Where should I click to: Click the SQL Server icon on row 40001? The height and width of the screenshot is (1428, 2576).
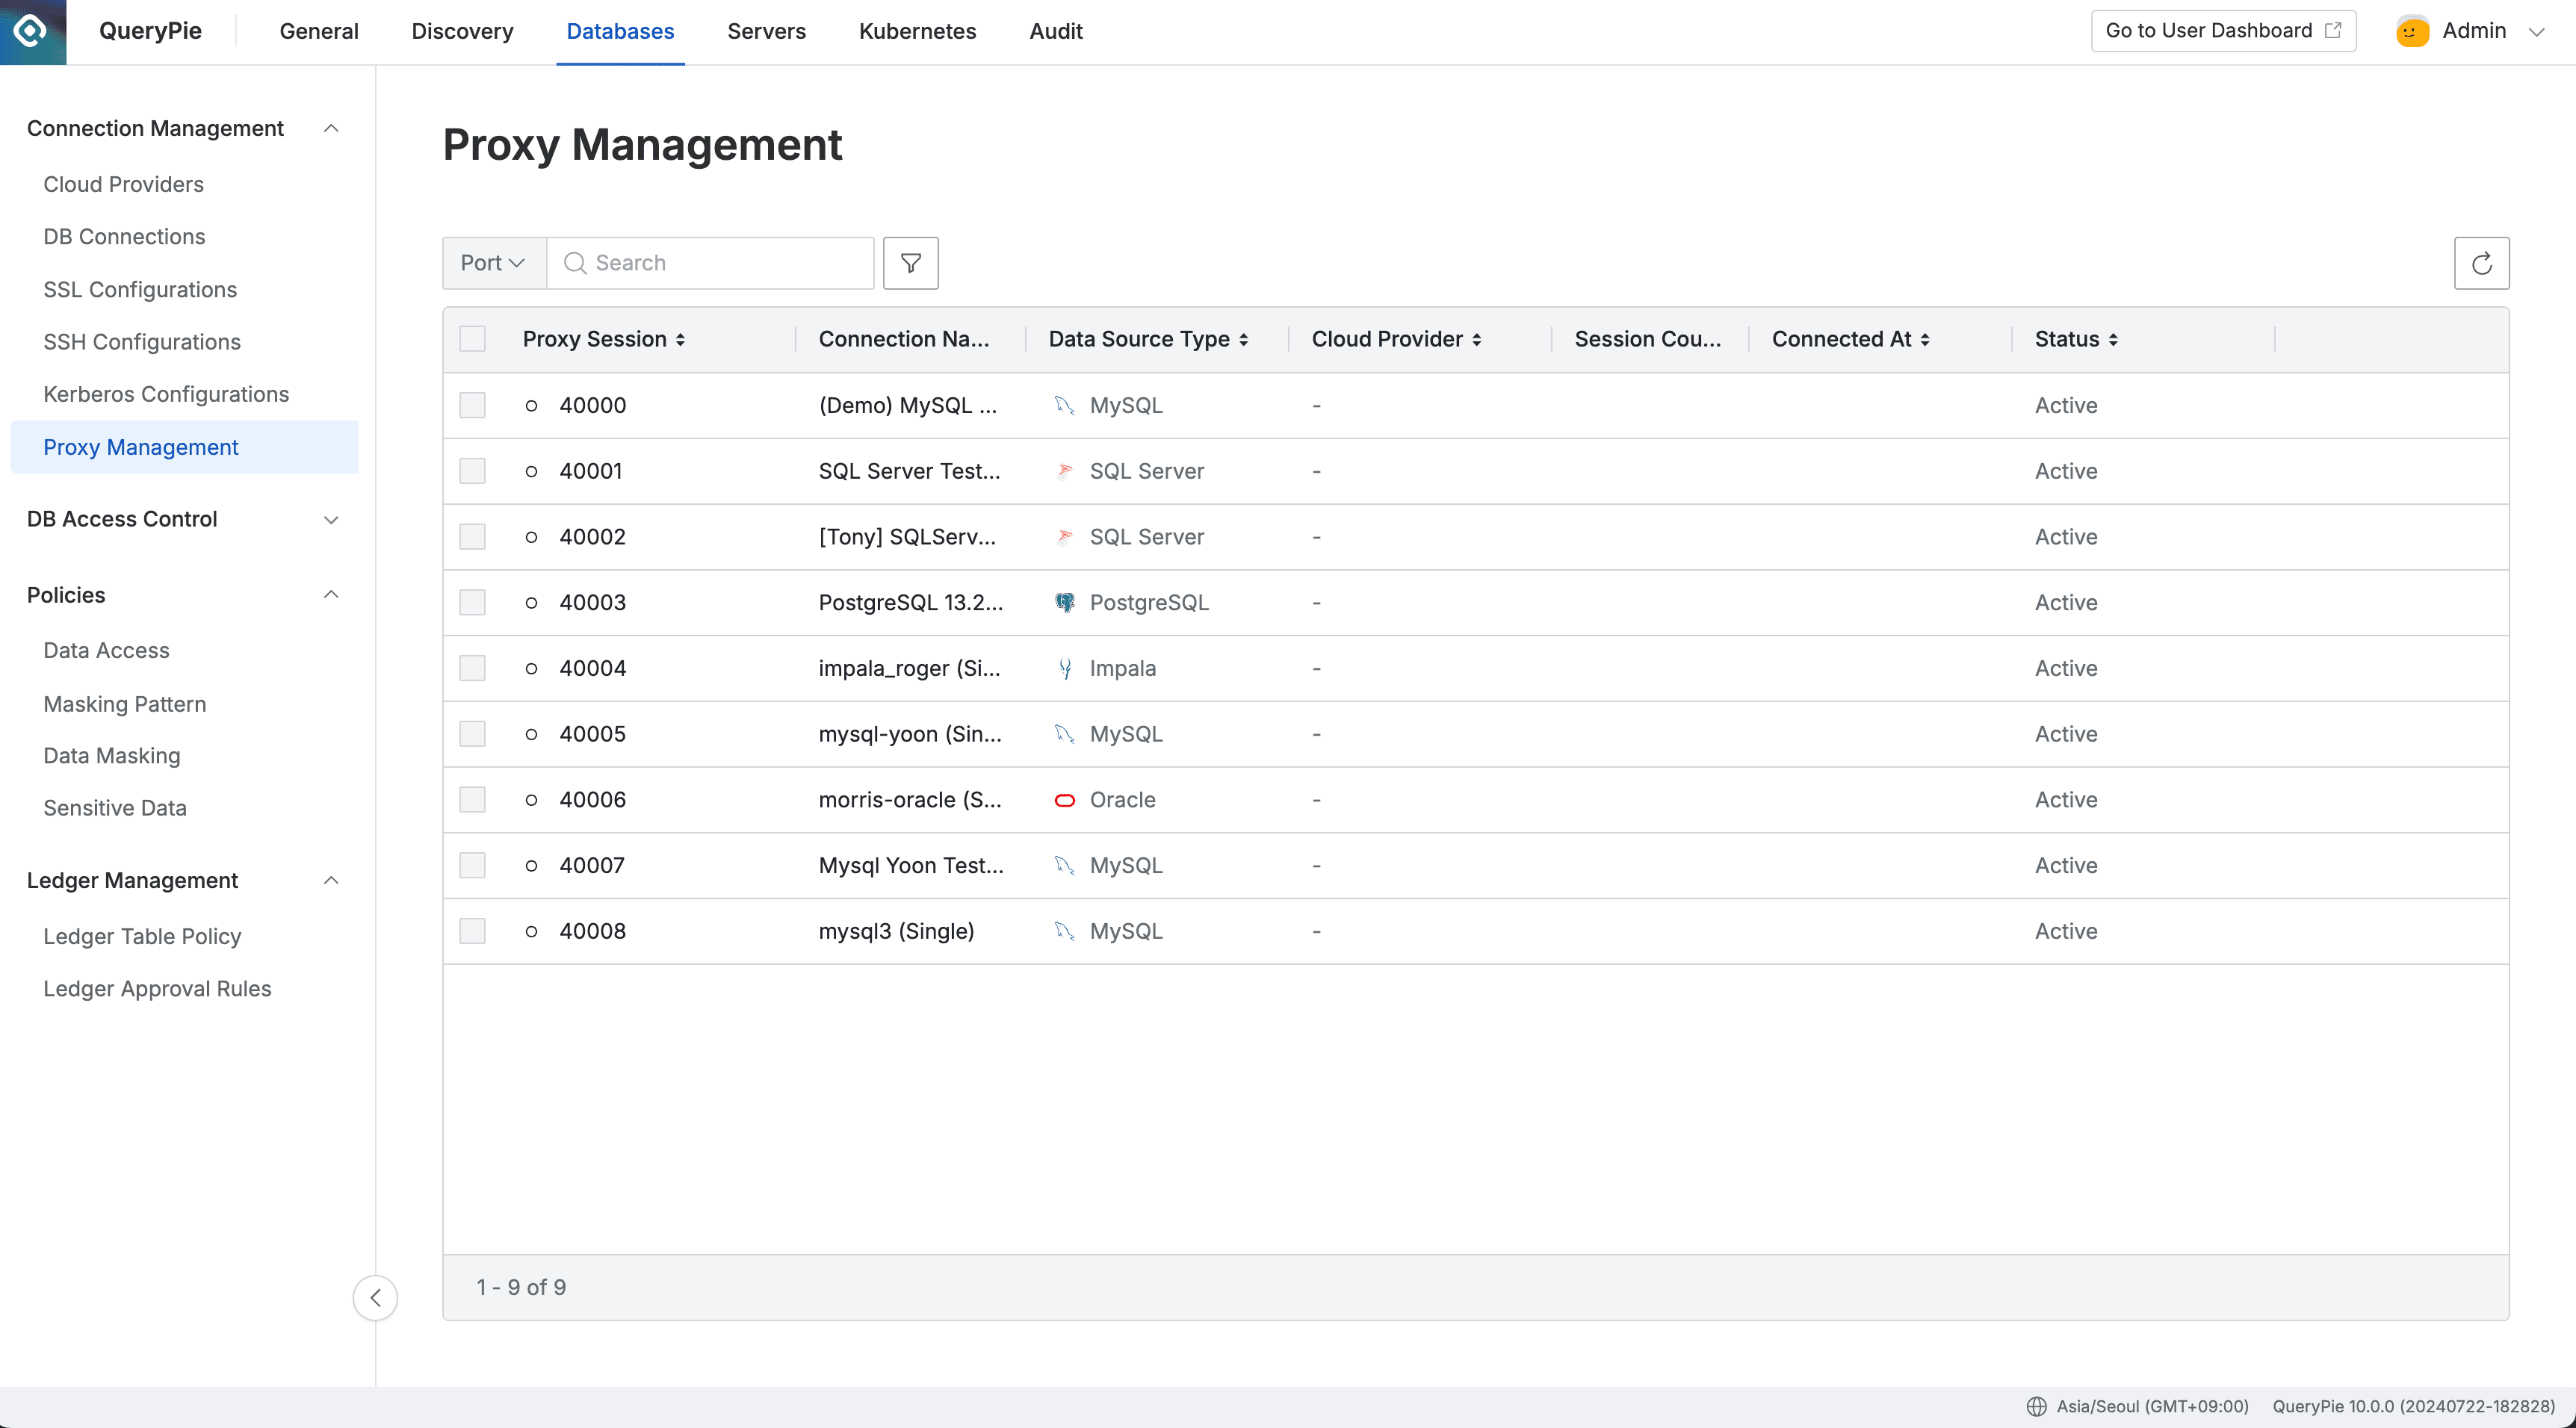1064,471
